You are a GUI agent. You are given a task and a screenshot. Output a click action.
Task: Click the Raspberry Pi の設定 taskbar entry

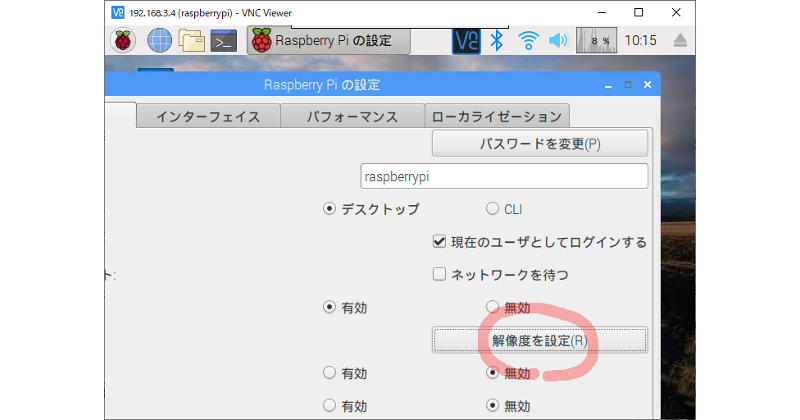[x=329, y=41]
